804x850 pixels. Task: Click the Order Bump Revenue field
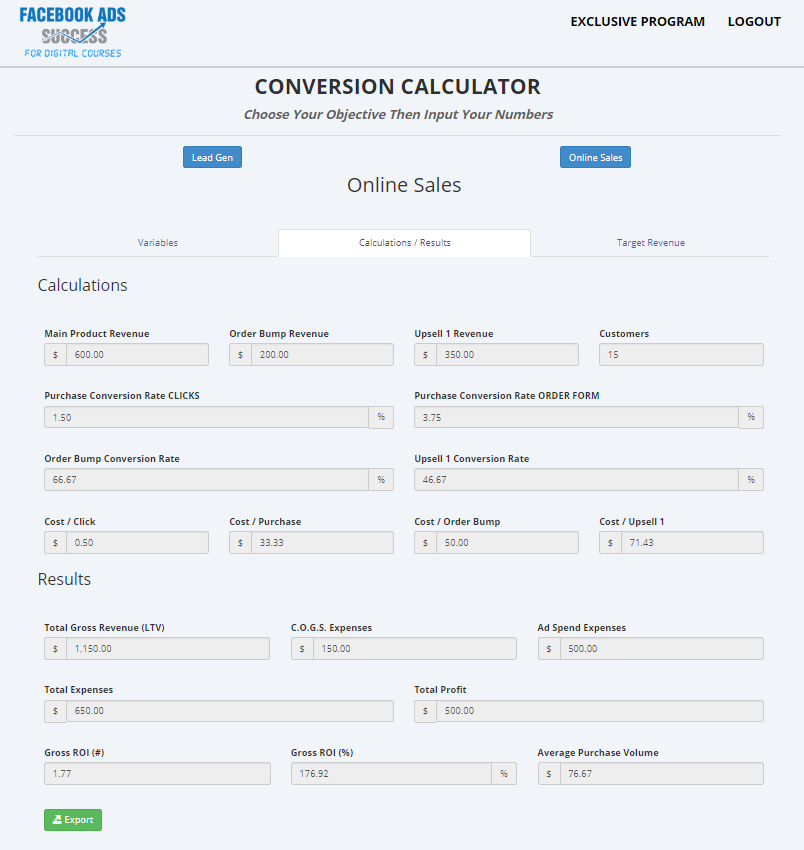point(322,355)
